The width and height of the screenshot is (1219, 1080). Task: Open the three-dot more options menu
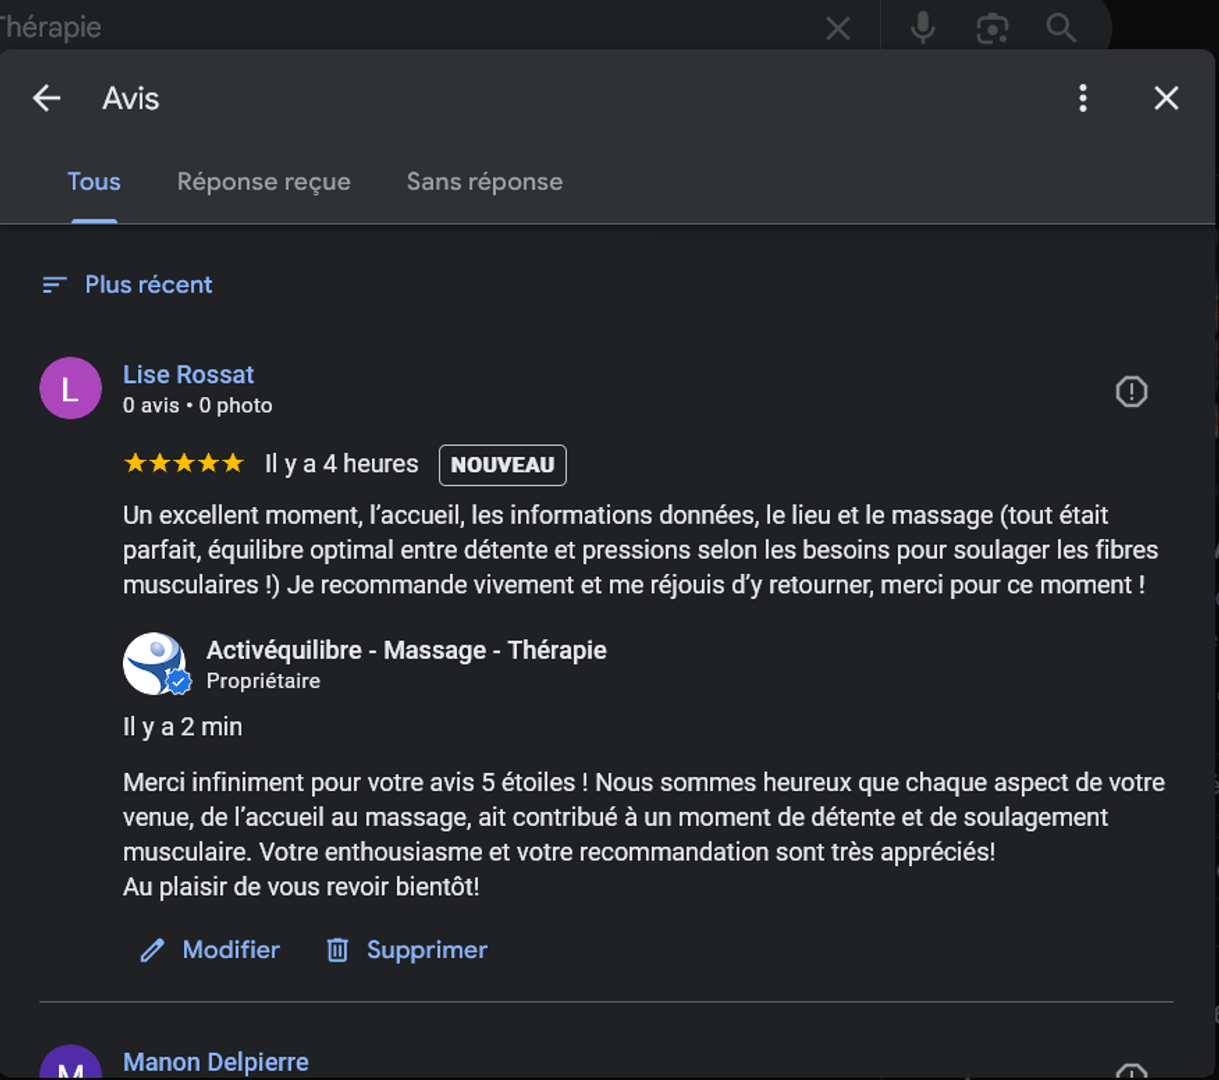[x=1083, y=98]
